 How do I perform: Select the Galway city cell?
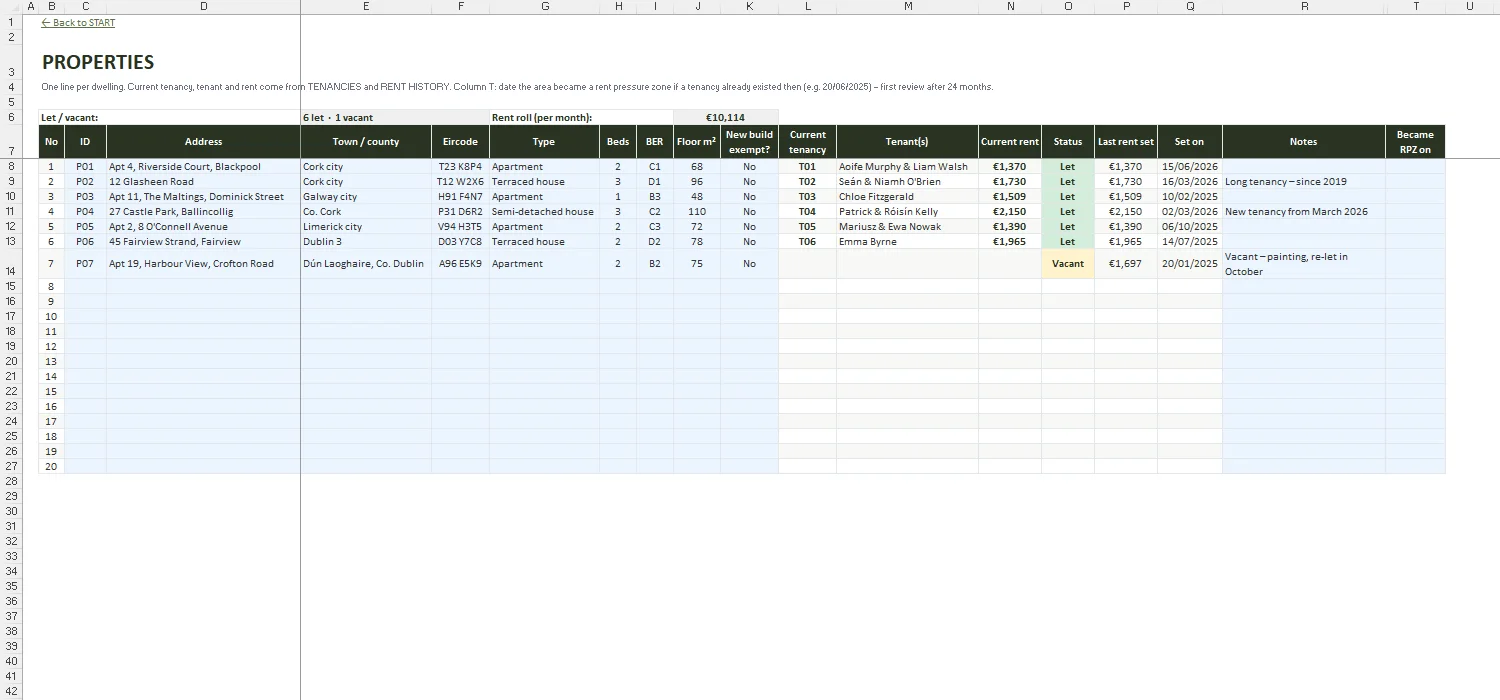click(x=366, y=197)
